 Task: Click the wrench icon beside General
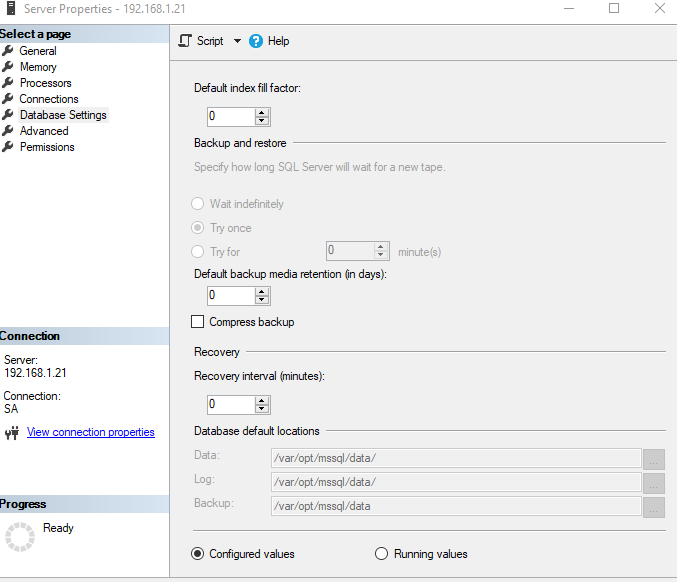[8, 51]
